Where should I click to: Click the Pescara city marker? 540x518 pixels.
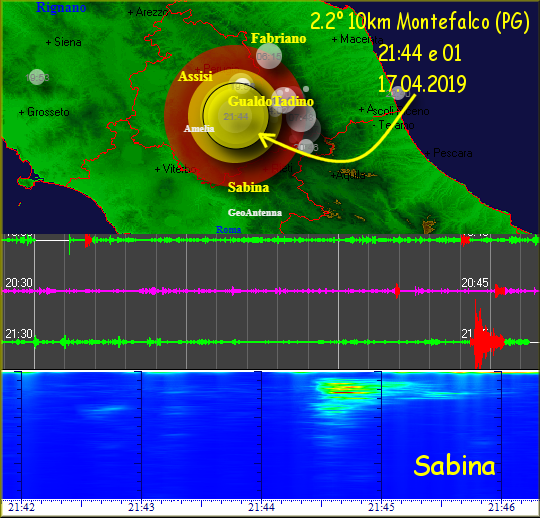(448, 153)
